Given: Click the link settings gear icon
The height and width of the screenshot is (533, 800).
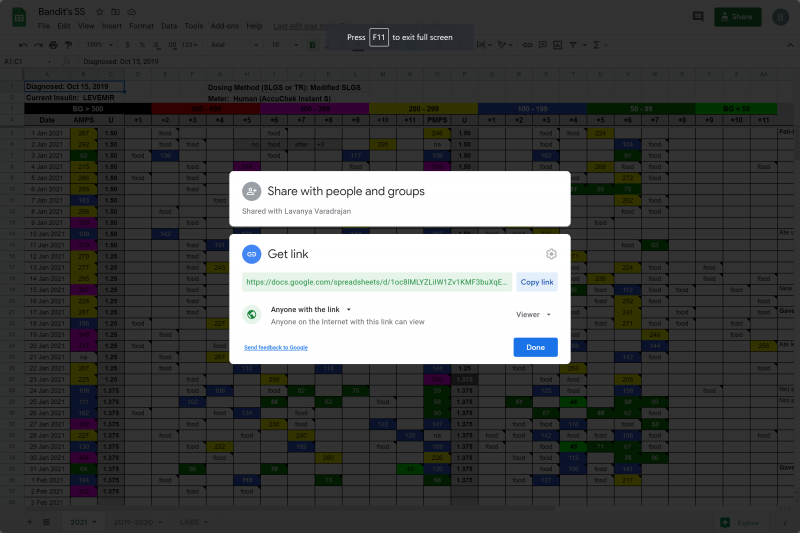Looking at the screenshot, I should [550, 254].
